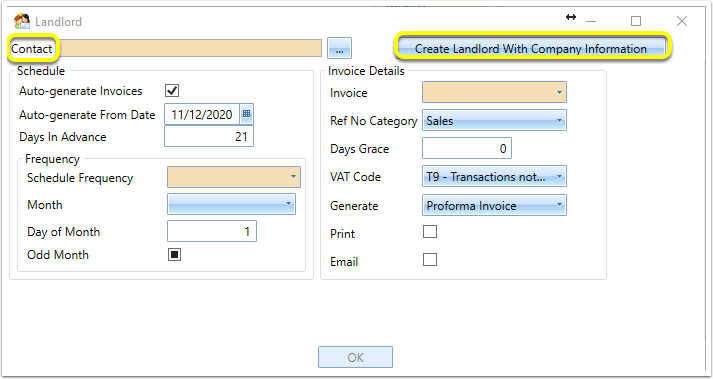Viewport: 713px width, 379px height.
Task: Minimize the Landlord window
Action: coord(591,21)
